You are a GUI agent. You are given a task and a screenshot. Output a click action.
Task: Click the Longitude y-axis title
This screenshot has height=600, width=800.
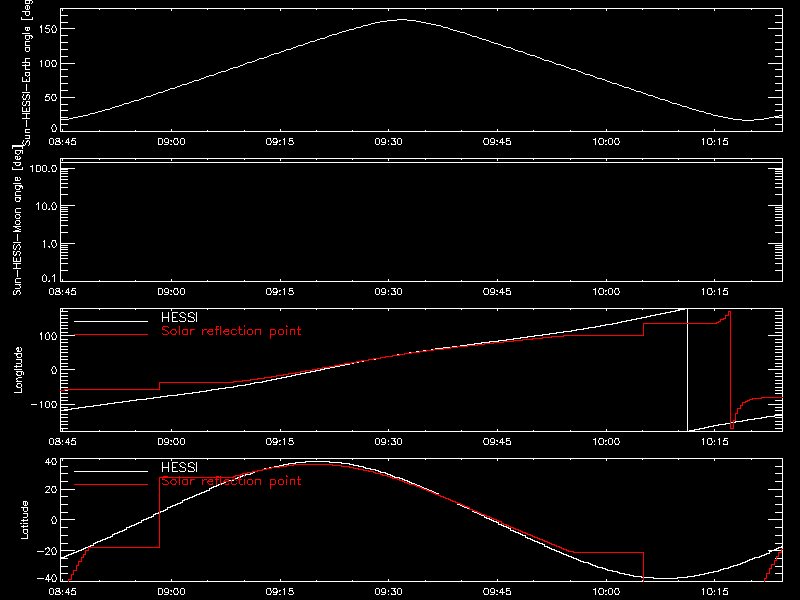(18, 370)
